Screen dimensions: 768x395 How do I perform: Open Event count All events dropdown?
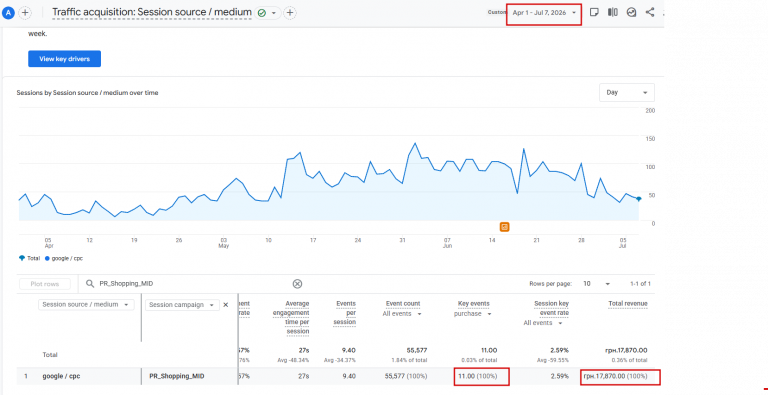(x=402, y=314)
